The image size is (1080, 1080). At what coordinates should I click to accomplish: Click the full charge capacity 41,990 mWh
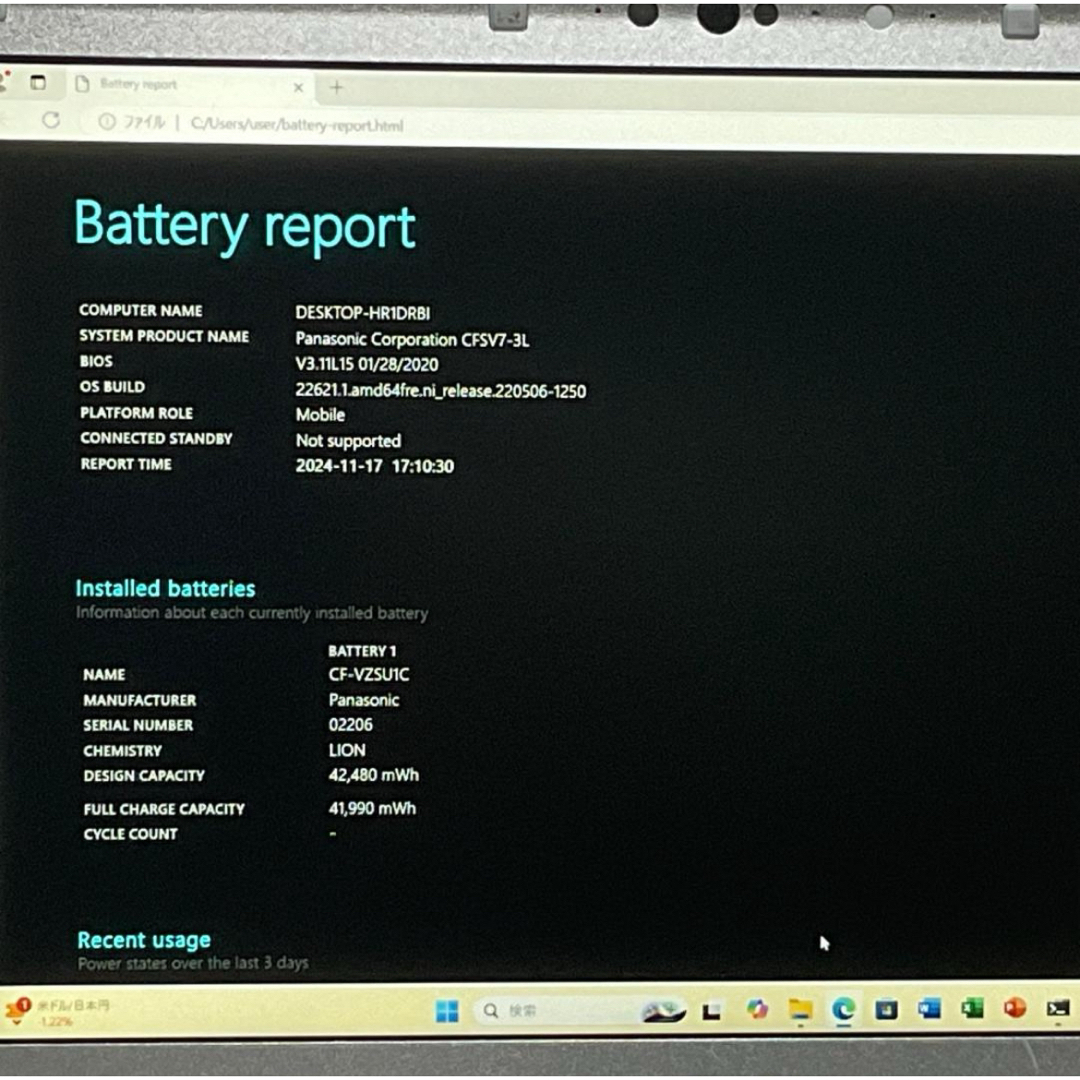pyautogui.click(x=372, y=809)
